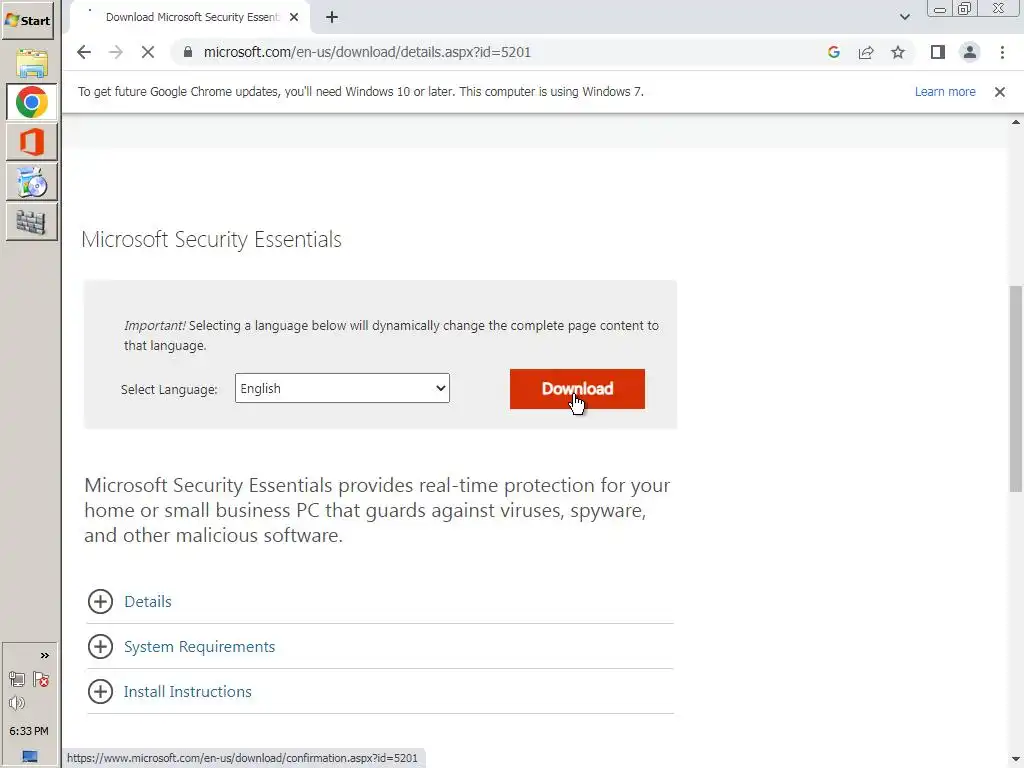Open a new tab with plus button

[332, 17]
